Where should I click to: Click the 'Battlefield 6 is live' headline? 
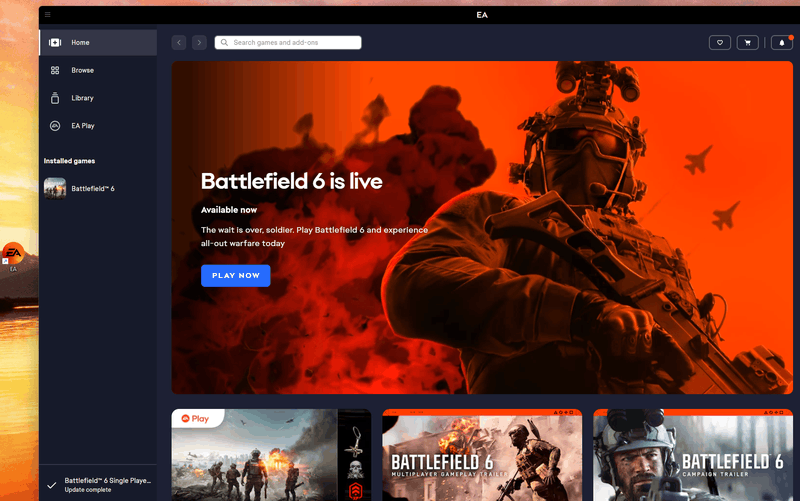click(291, 182)
